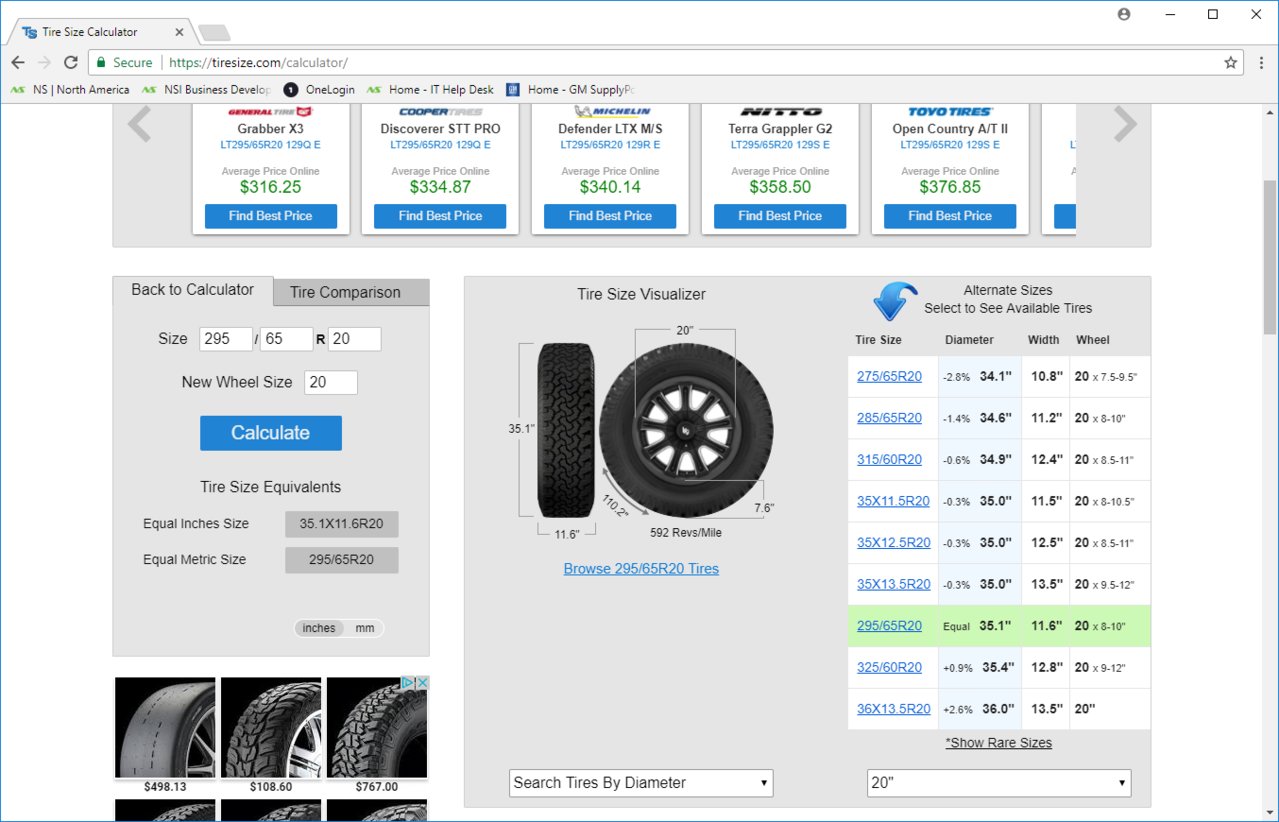
Task: Show previous tires with left carousel arrow
Action: pyautogui.click(x=139, y=124)
